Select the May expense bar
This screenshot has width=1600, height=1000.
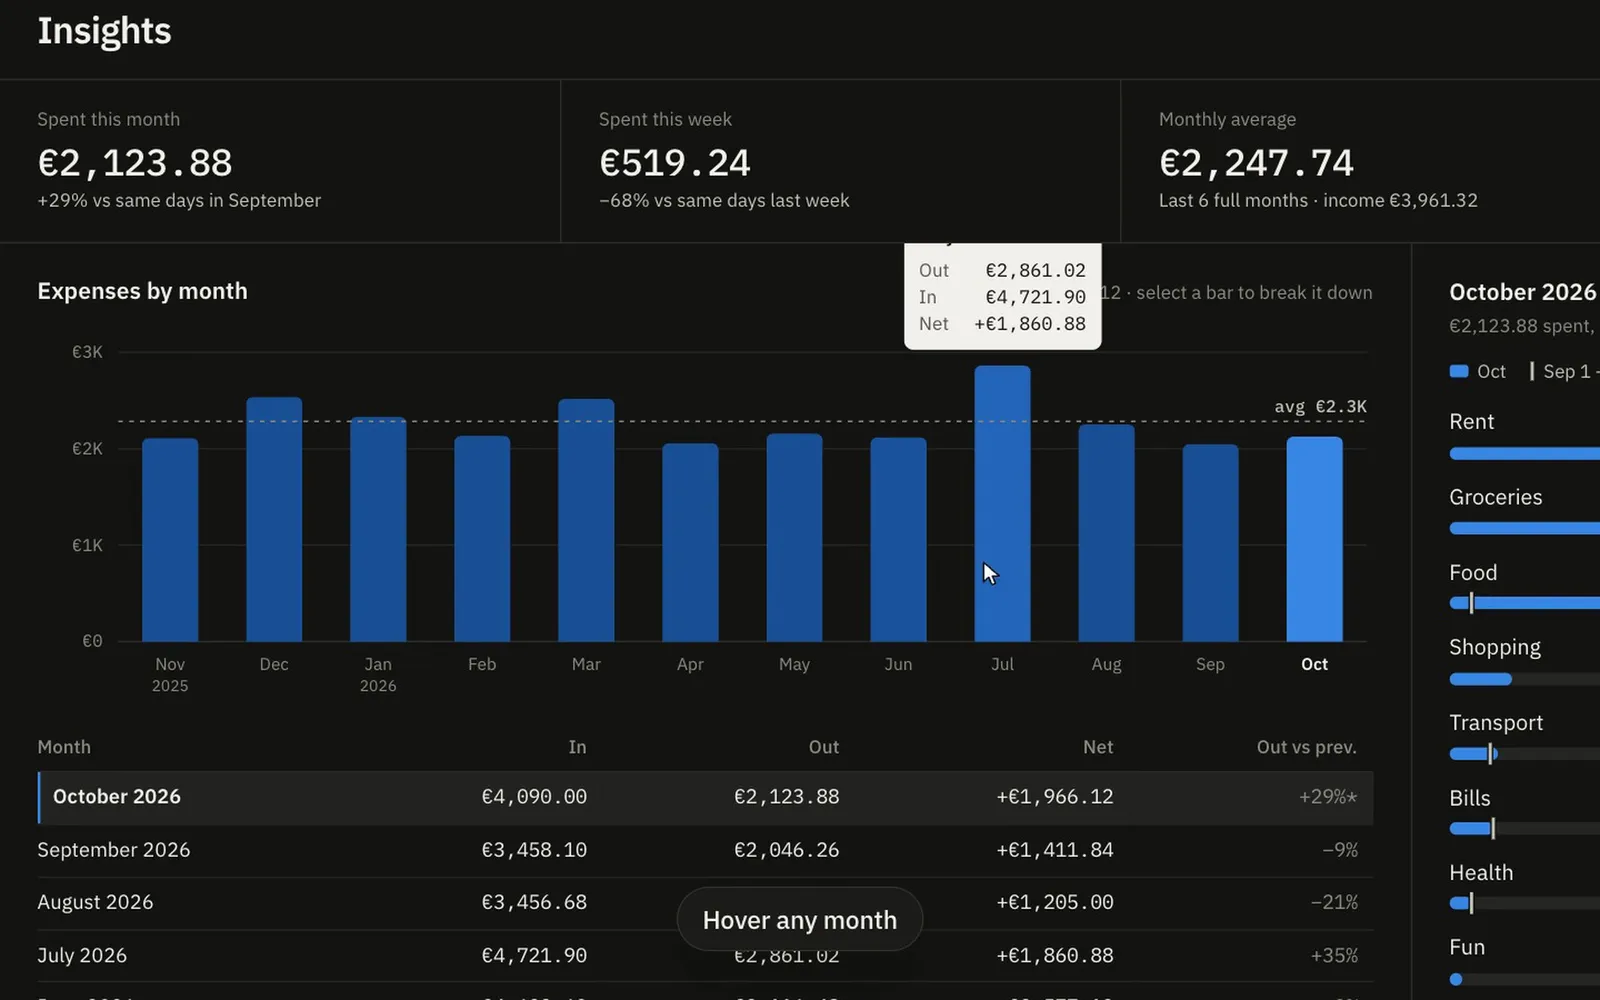(x=794, y=537)
